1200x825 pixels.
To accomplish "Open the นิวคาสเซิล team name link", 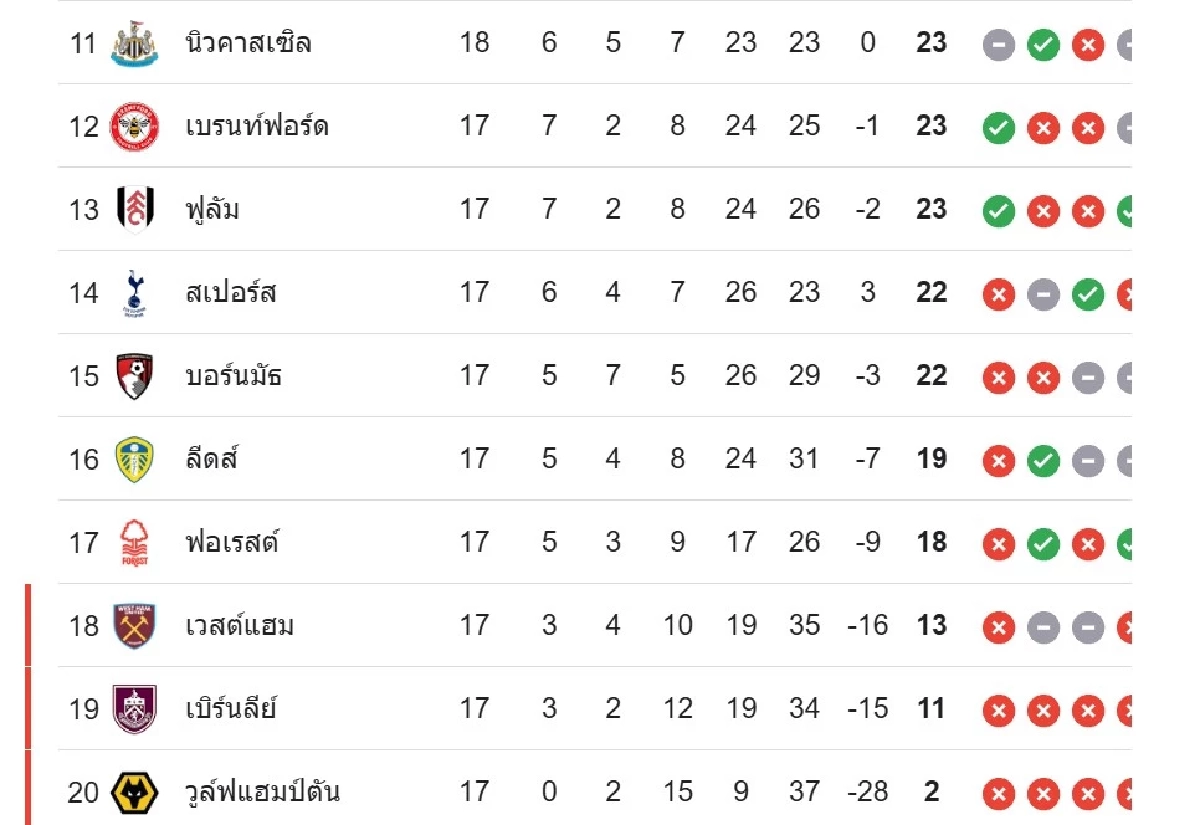I will click(x=248, y=43).
